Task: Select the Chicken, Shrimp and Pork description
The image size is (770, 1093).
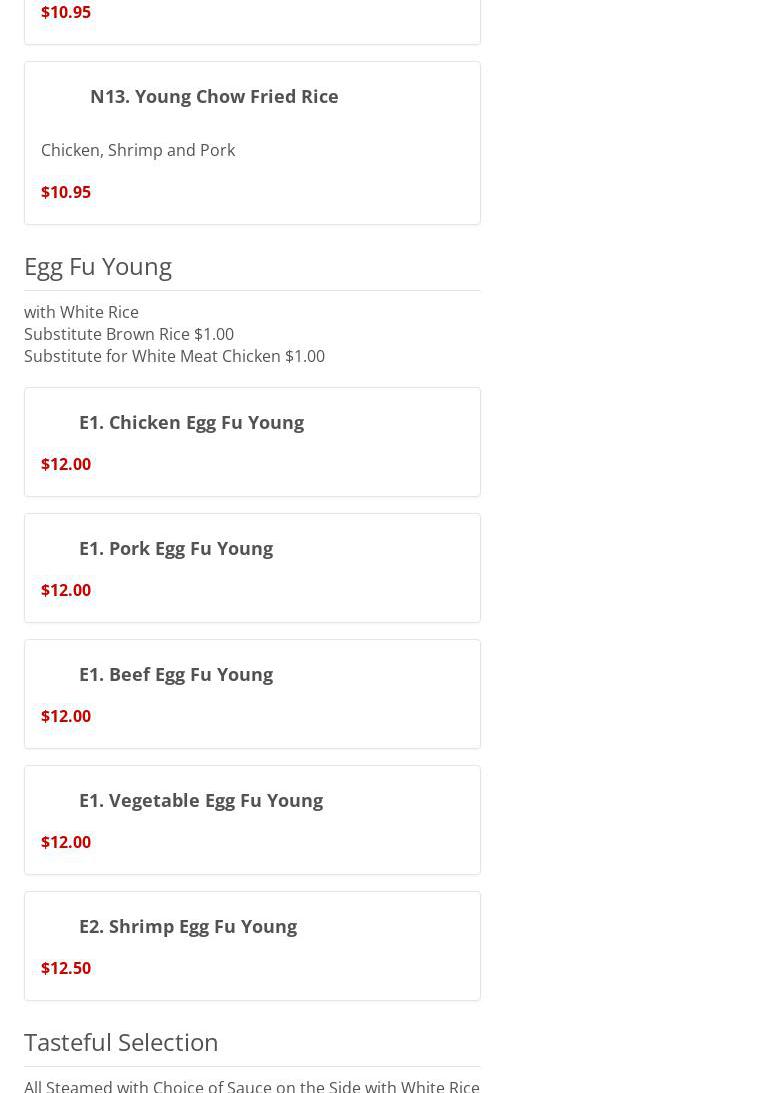Action: click(138, 150)
